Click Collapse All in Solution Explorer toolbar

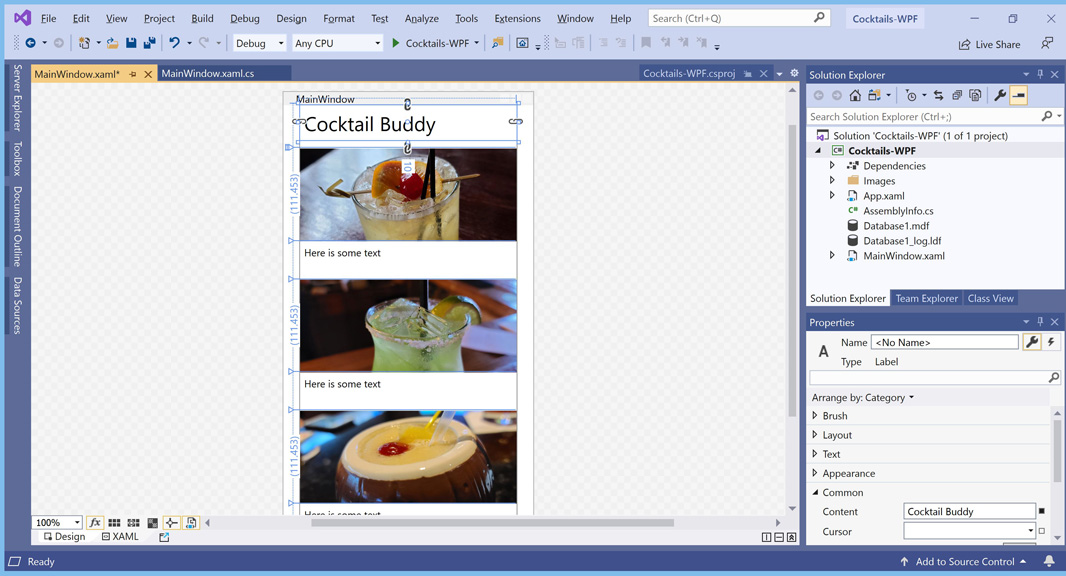tap(957, 96)
